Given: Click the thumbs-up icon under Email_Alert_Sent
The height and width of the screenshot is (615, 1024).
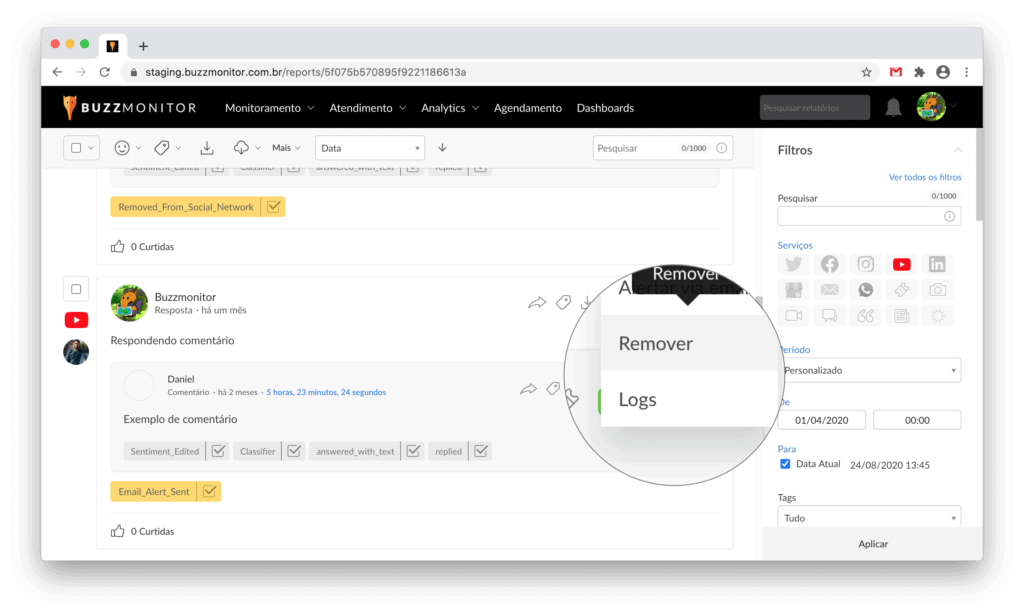Looking at the screenshot, I should click(118, 530).
